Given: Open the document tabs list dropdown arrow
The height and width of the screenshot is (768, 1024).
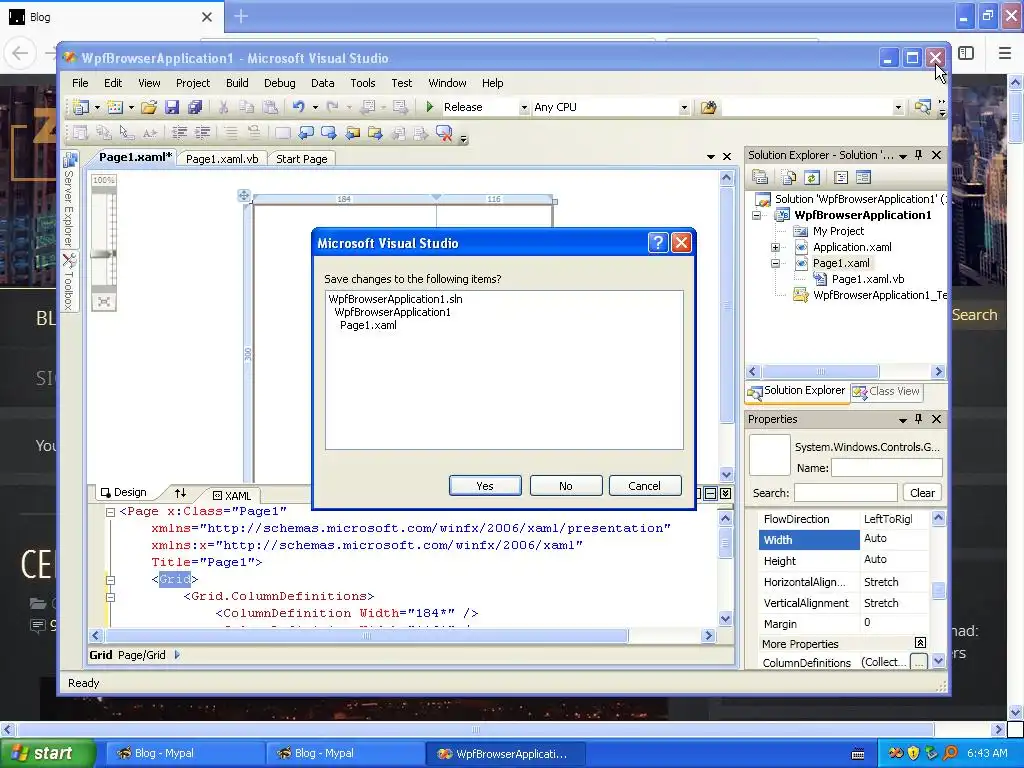Looking at the screenshot, I should pos(711,157).
